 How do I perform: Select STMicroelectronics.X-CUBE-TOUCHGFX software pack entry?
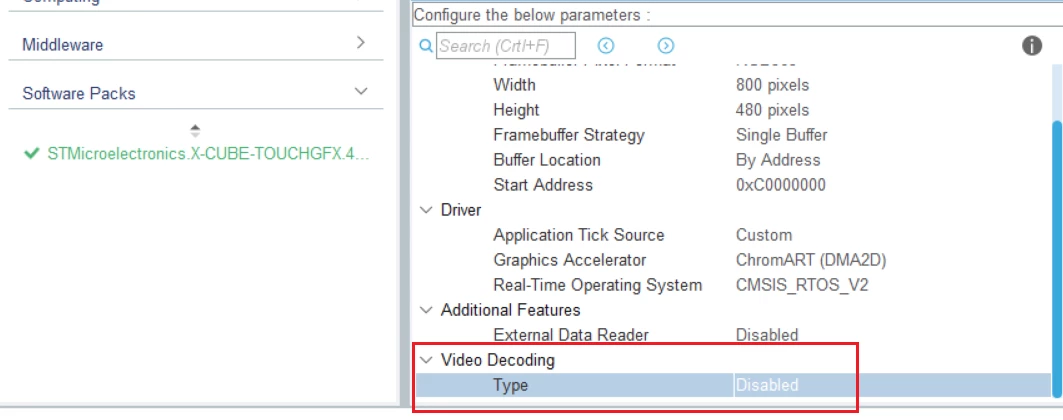(208, 154)
